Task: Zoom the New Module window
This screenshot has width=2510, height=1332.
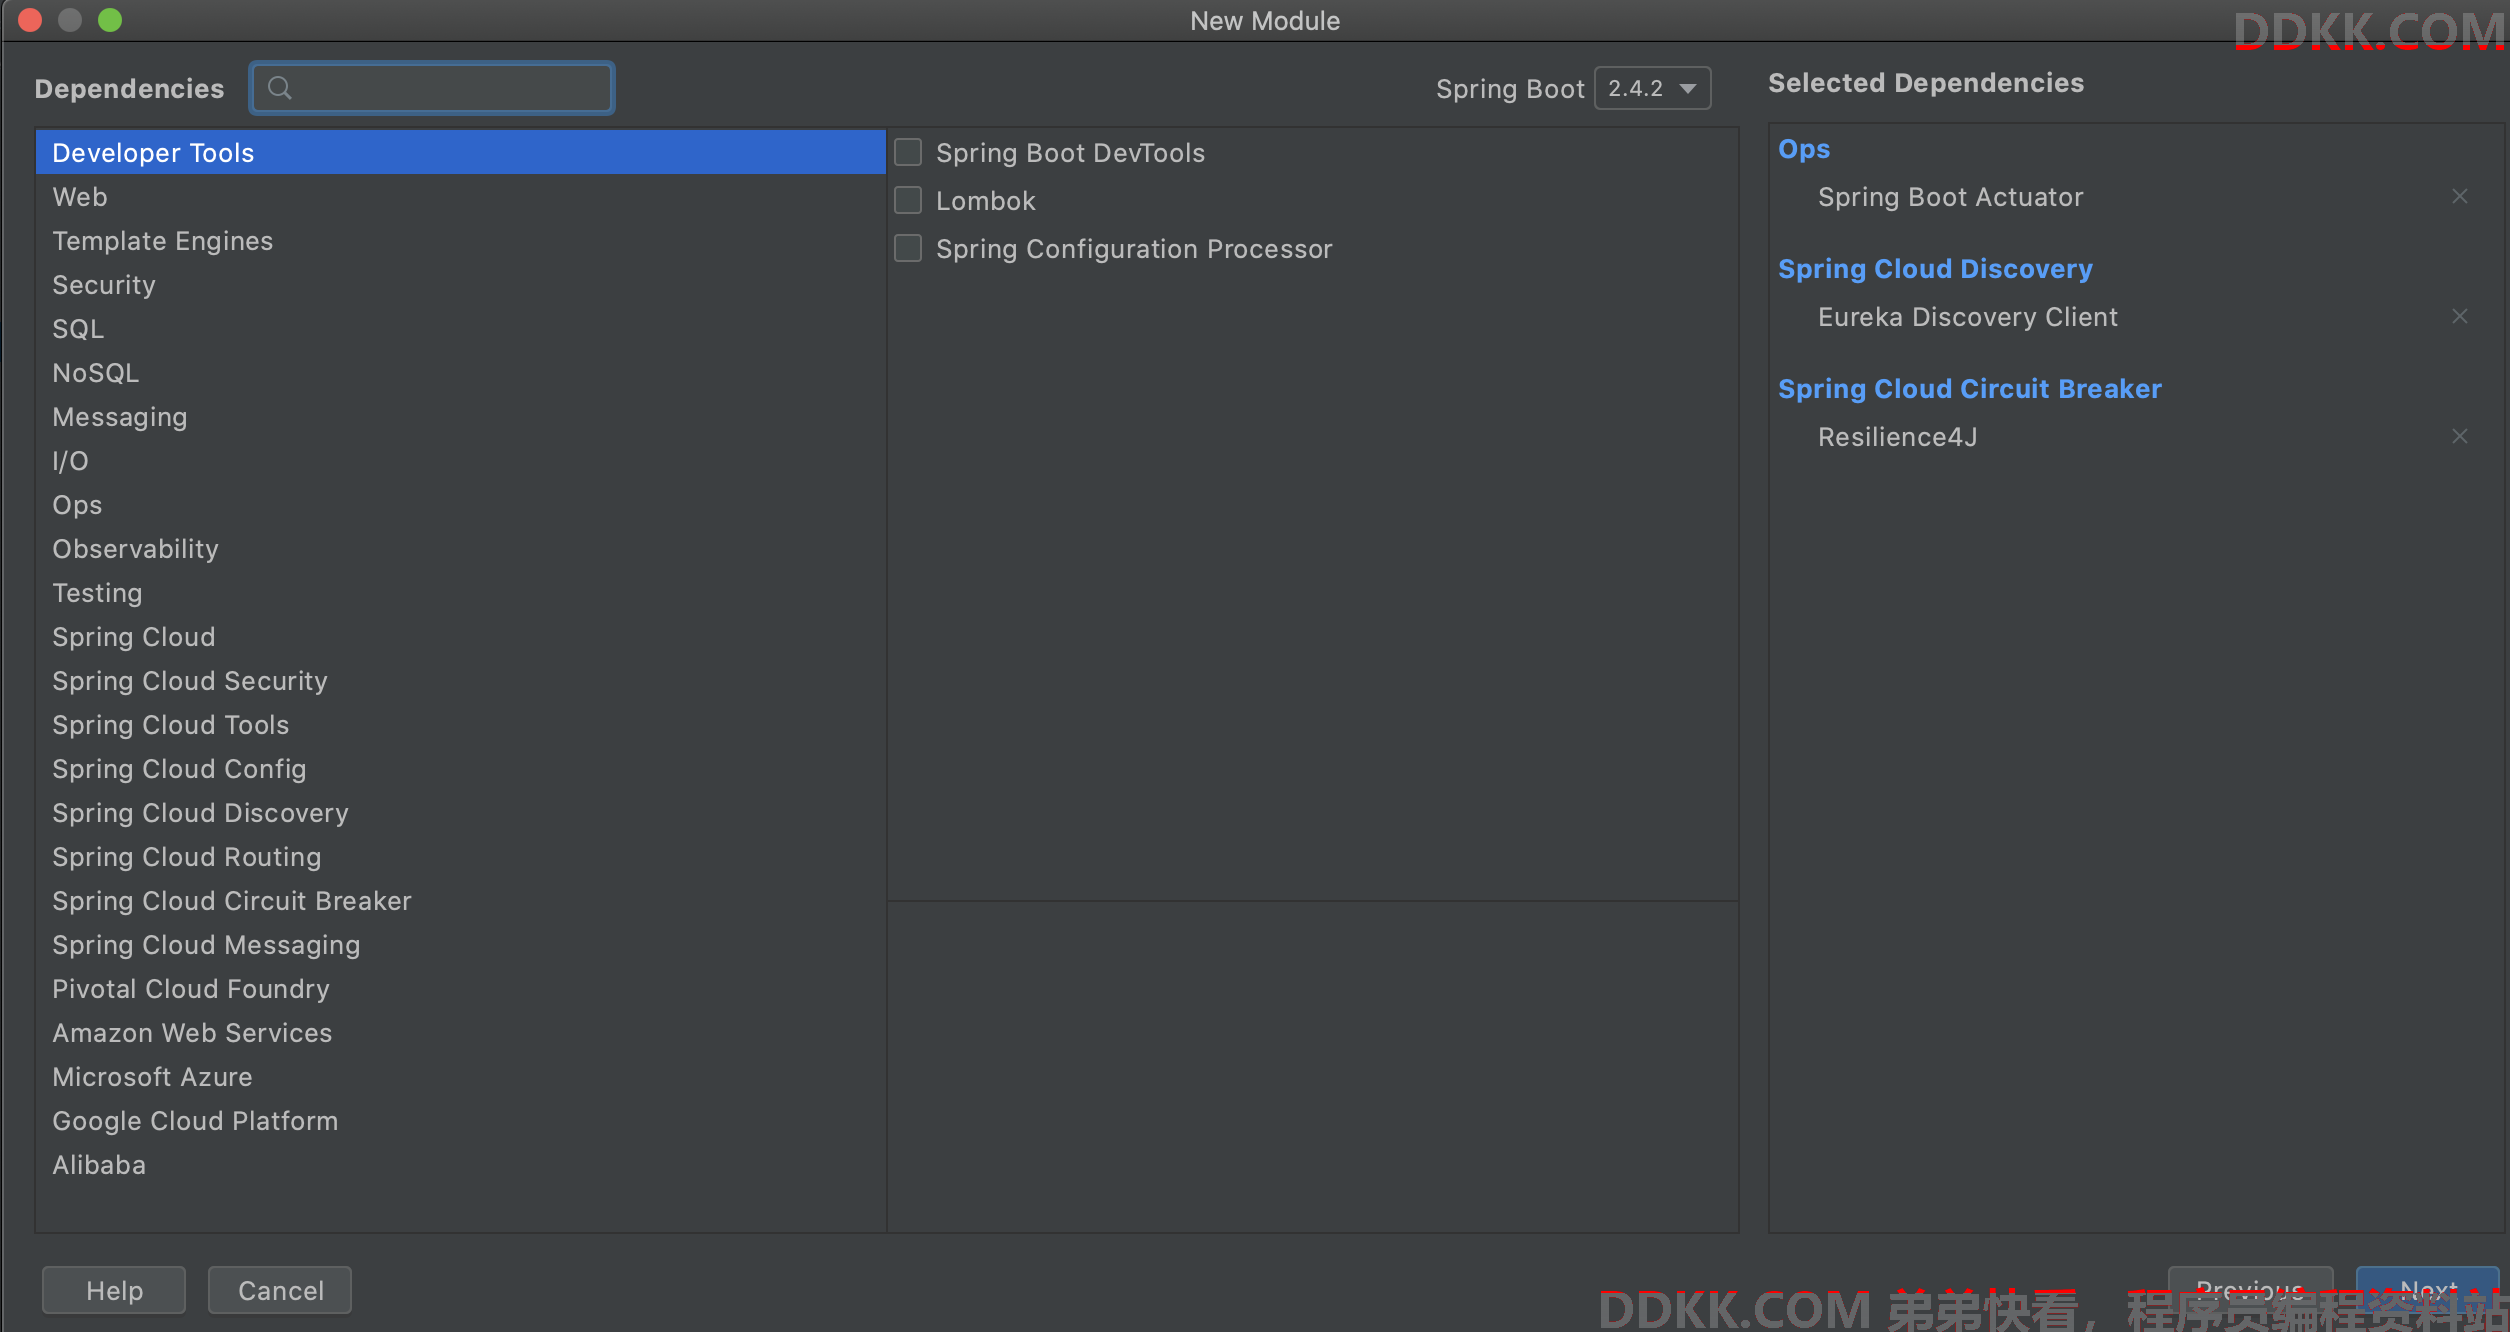Action: click(110, 20)
